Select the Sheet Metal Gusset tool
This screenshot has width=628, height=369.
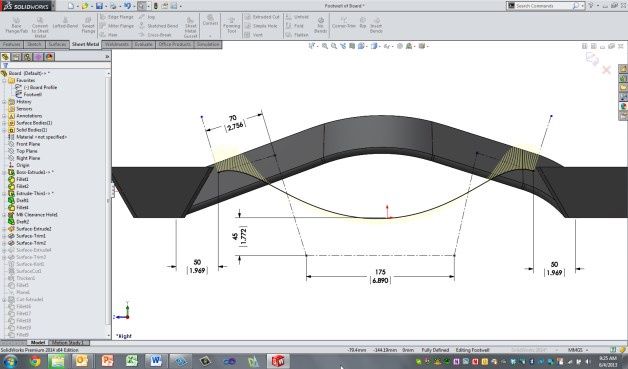191,27
